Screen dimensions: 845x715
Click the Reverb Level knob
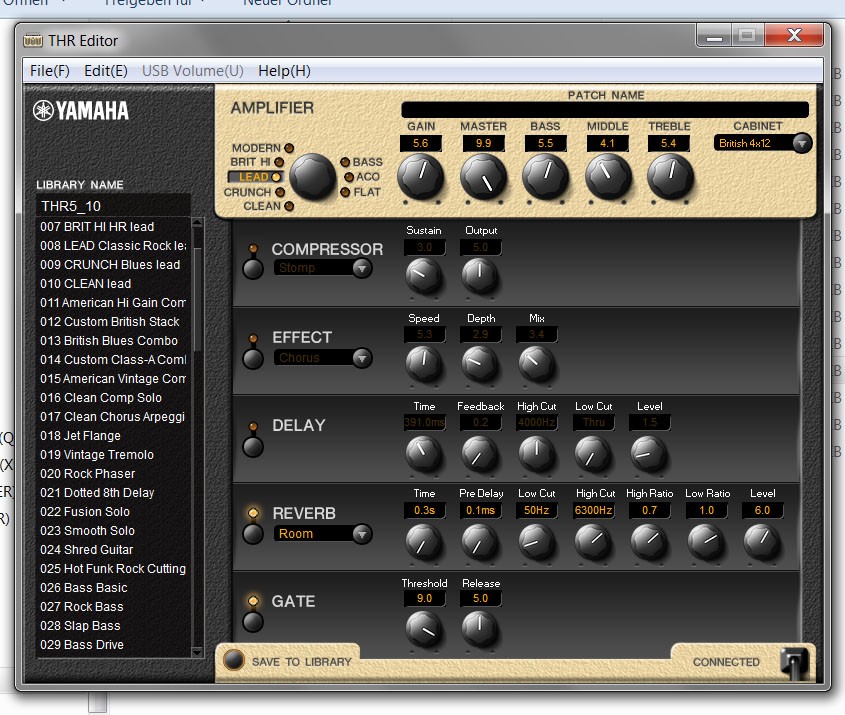(x=762, y=541)
